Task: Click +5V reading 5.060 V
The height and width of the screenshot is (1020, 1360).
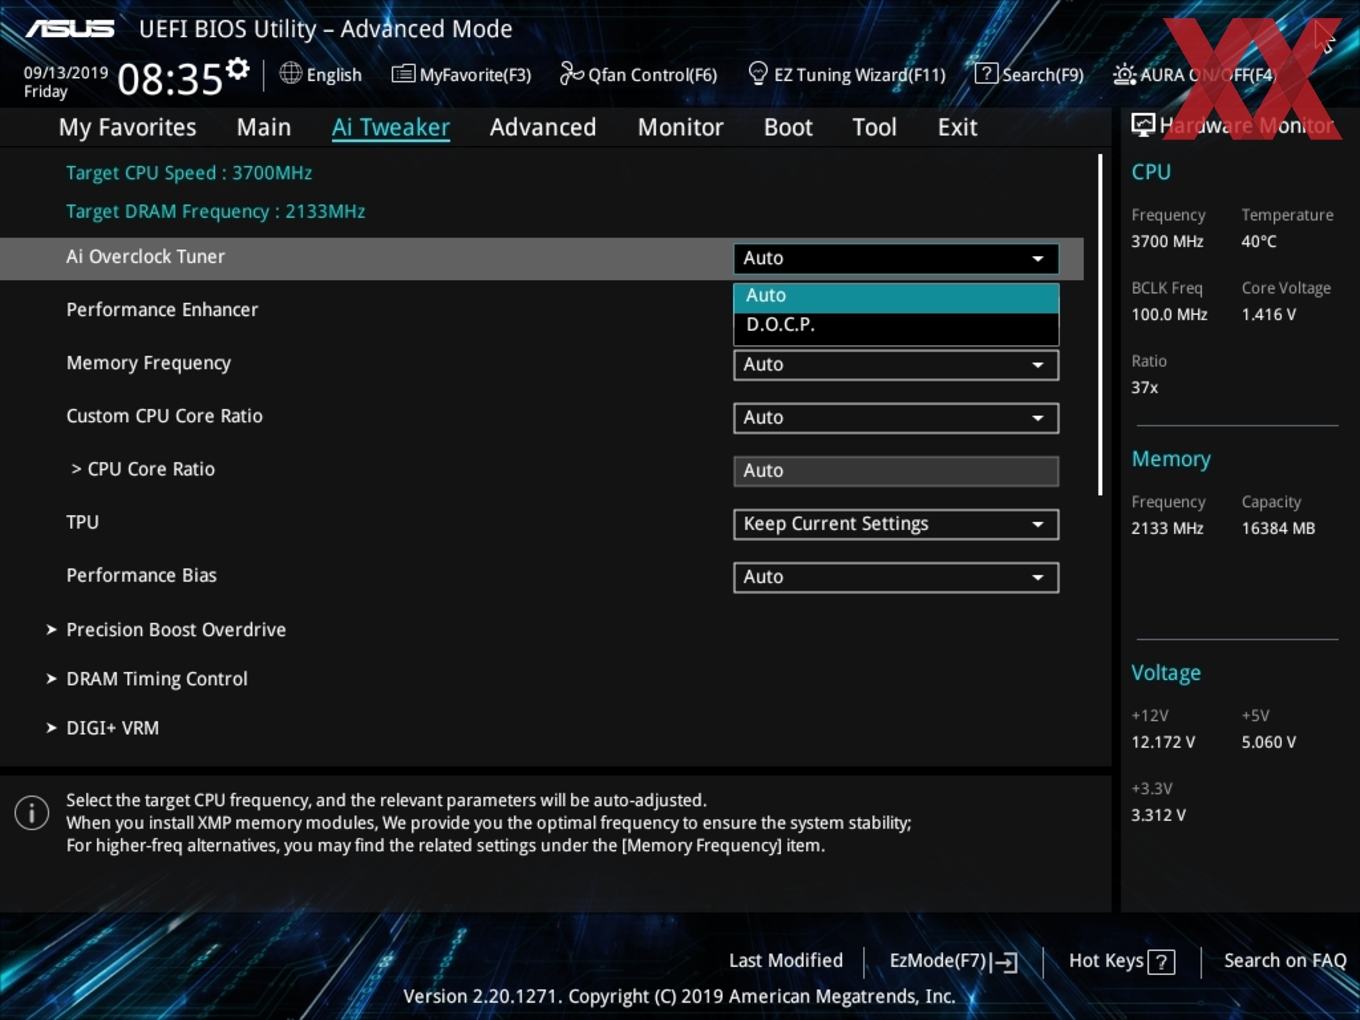Action: coord(1268,743)
